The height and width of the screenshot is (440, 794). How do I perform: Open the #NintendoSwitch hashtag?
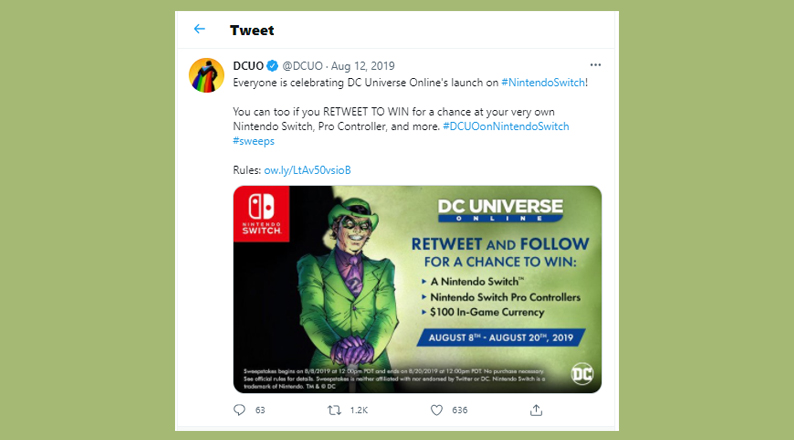pyautogui.click(x=543, y=83)
